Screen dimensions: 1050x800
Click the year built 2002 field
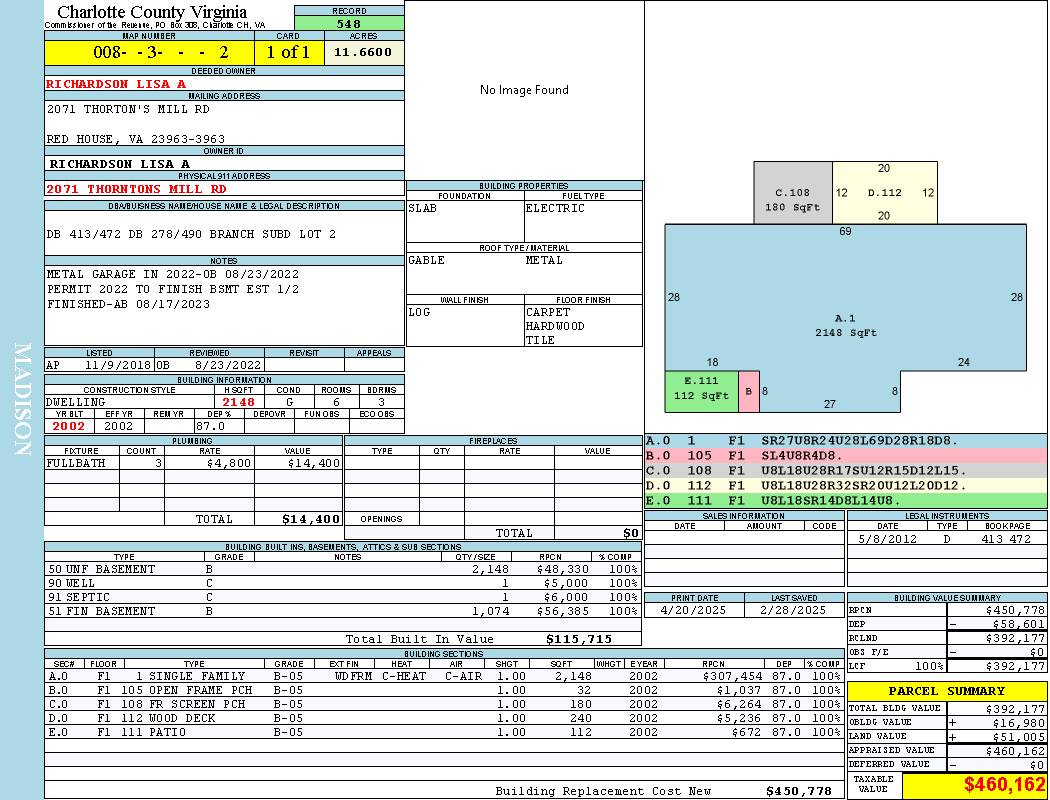click(69, 426)
